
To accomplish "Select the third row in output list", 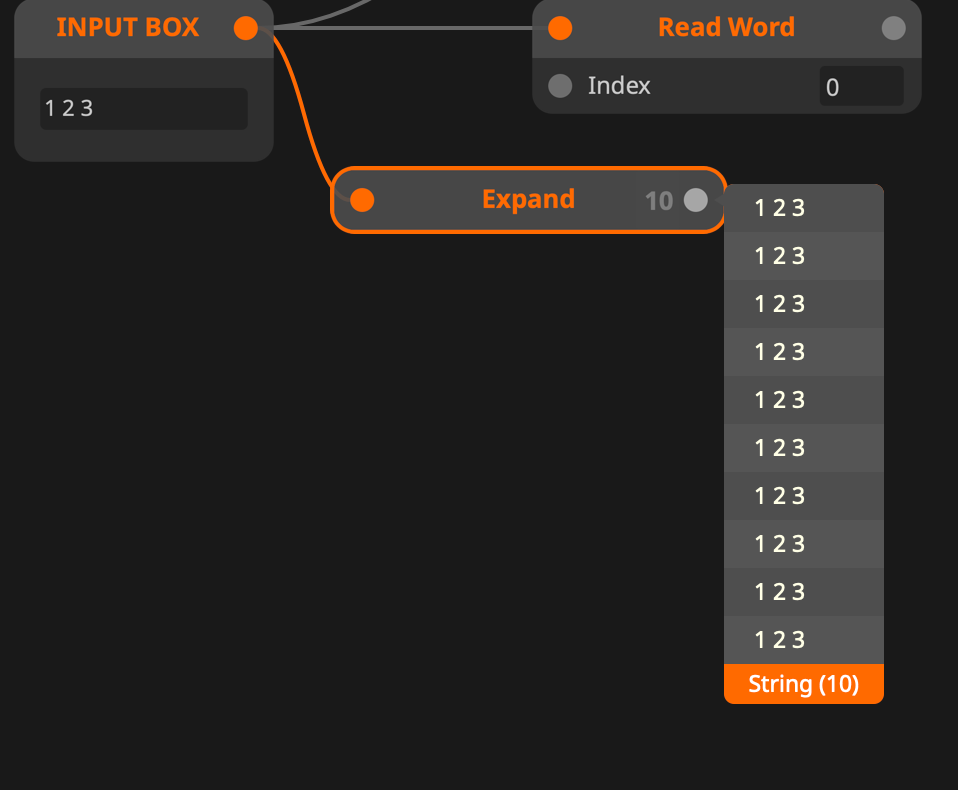I will (803, 304).
